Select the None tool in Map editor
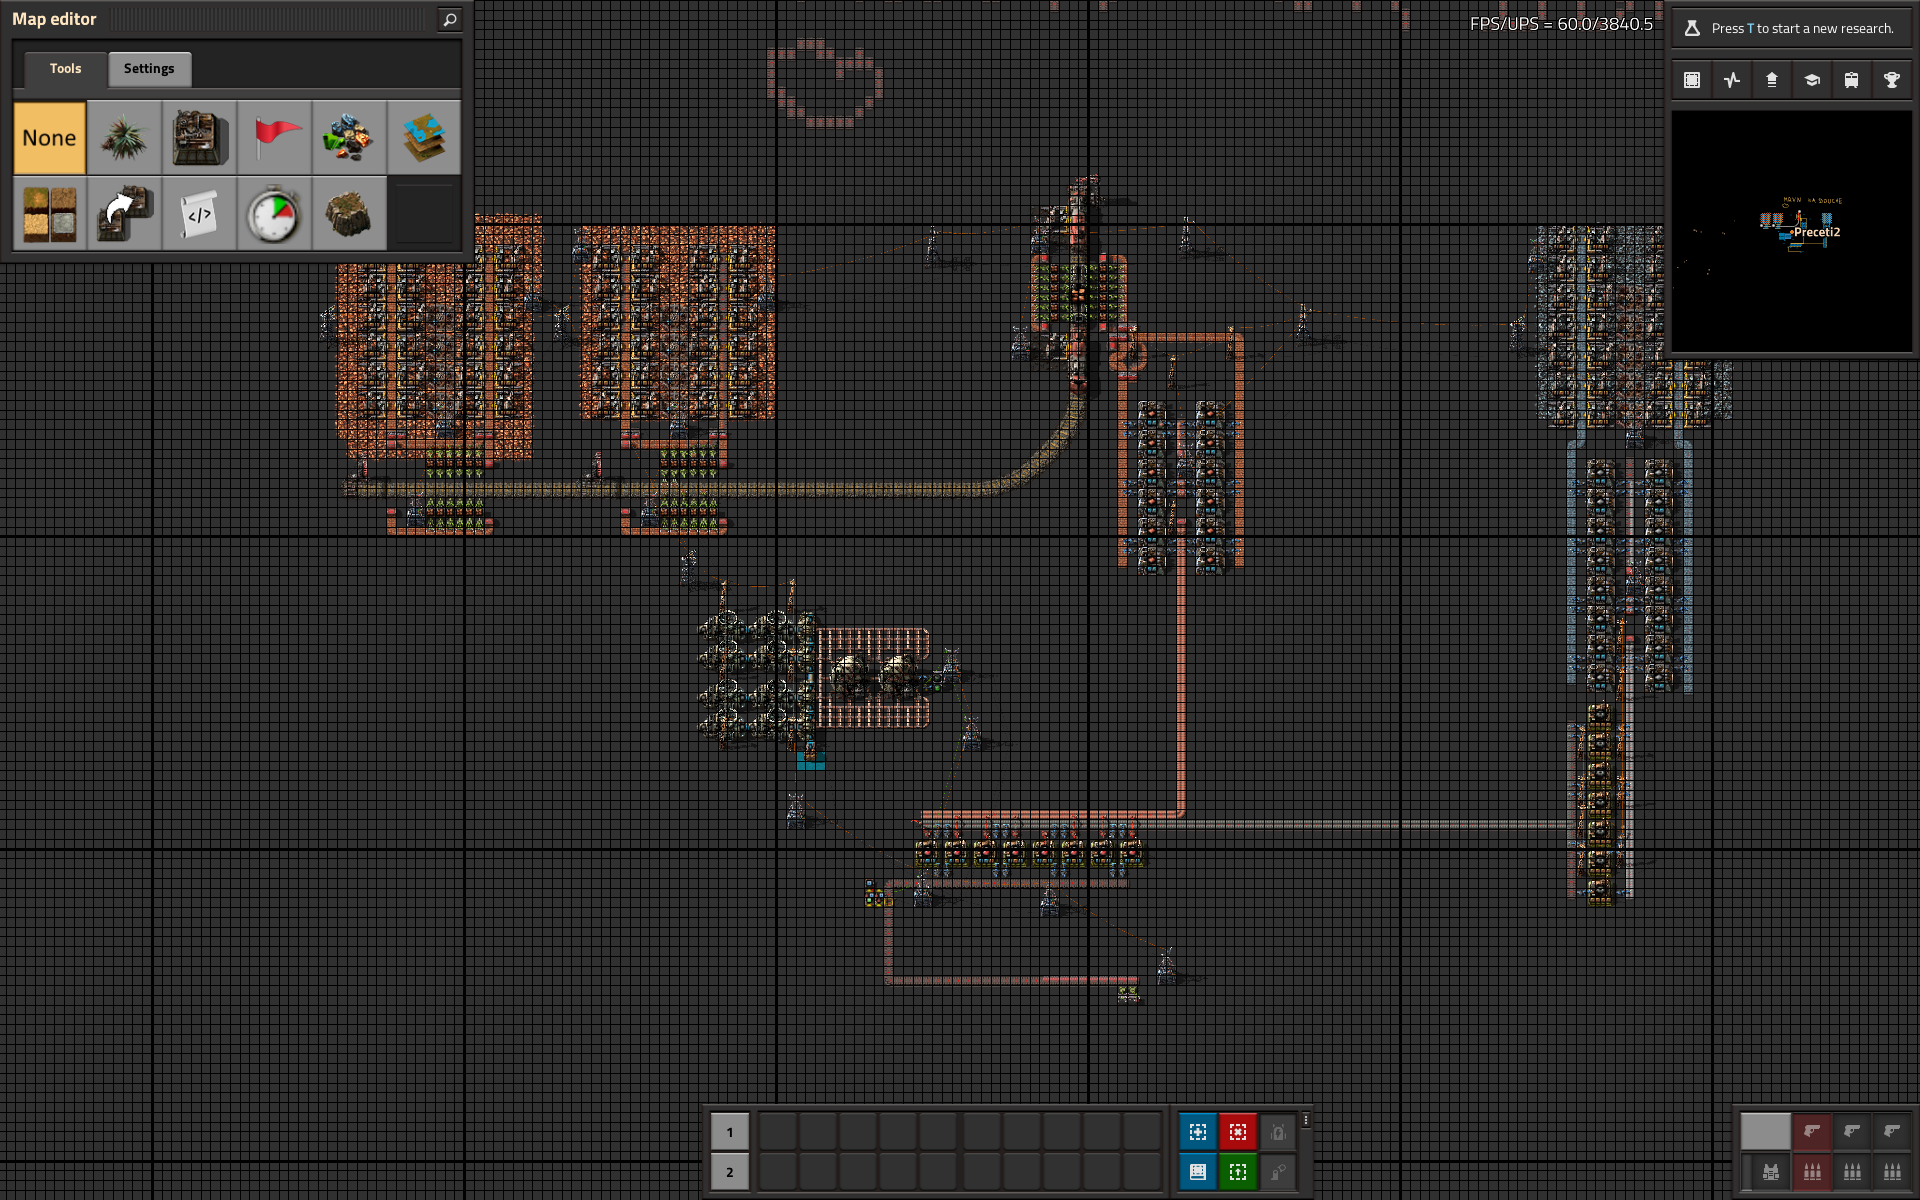 pyautogui.click(x=49, y=138)
